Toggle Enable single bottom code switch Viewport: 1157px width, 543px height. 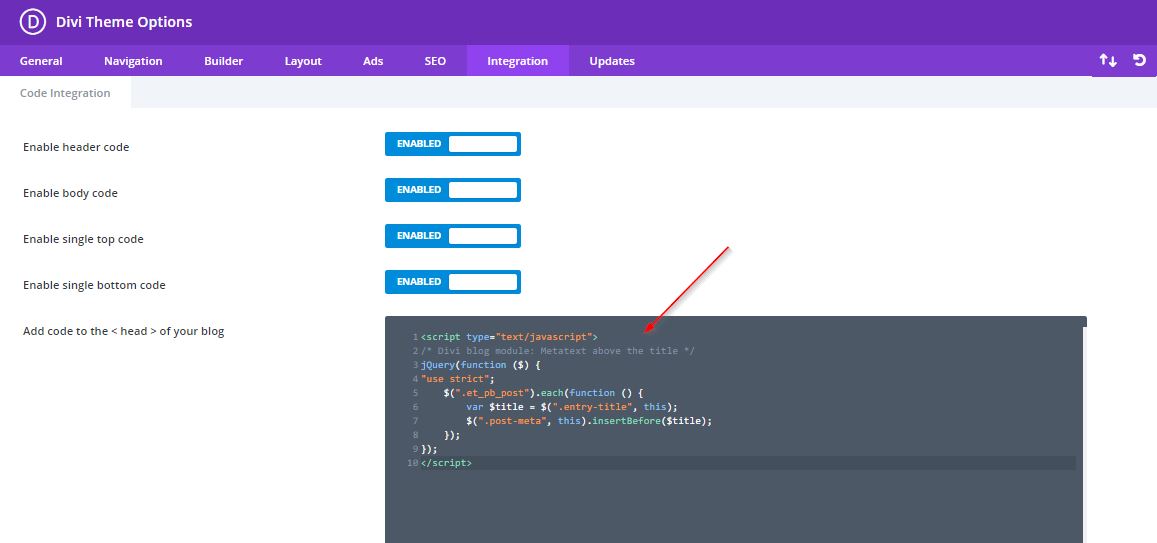452,282
